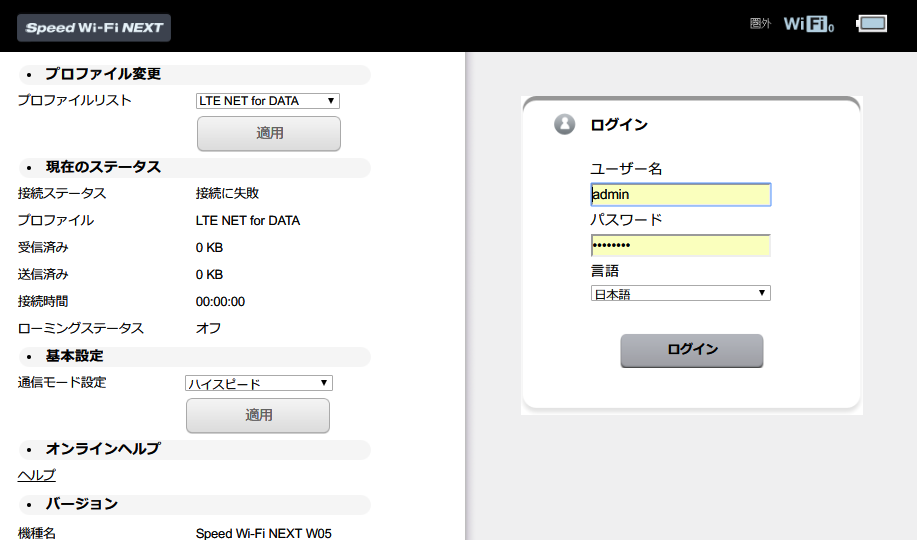This screenshot has height=540, width=917.
Task: Click 適用 button under 基本設定
Action: (x=258, y=415)
